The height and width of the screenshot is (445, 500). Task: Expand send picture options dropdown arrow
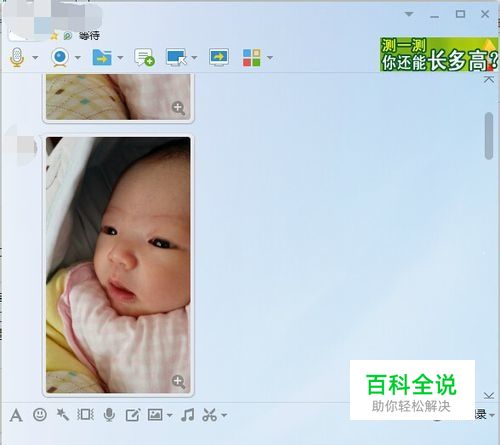(169, 415)
